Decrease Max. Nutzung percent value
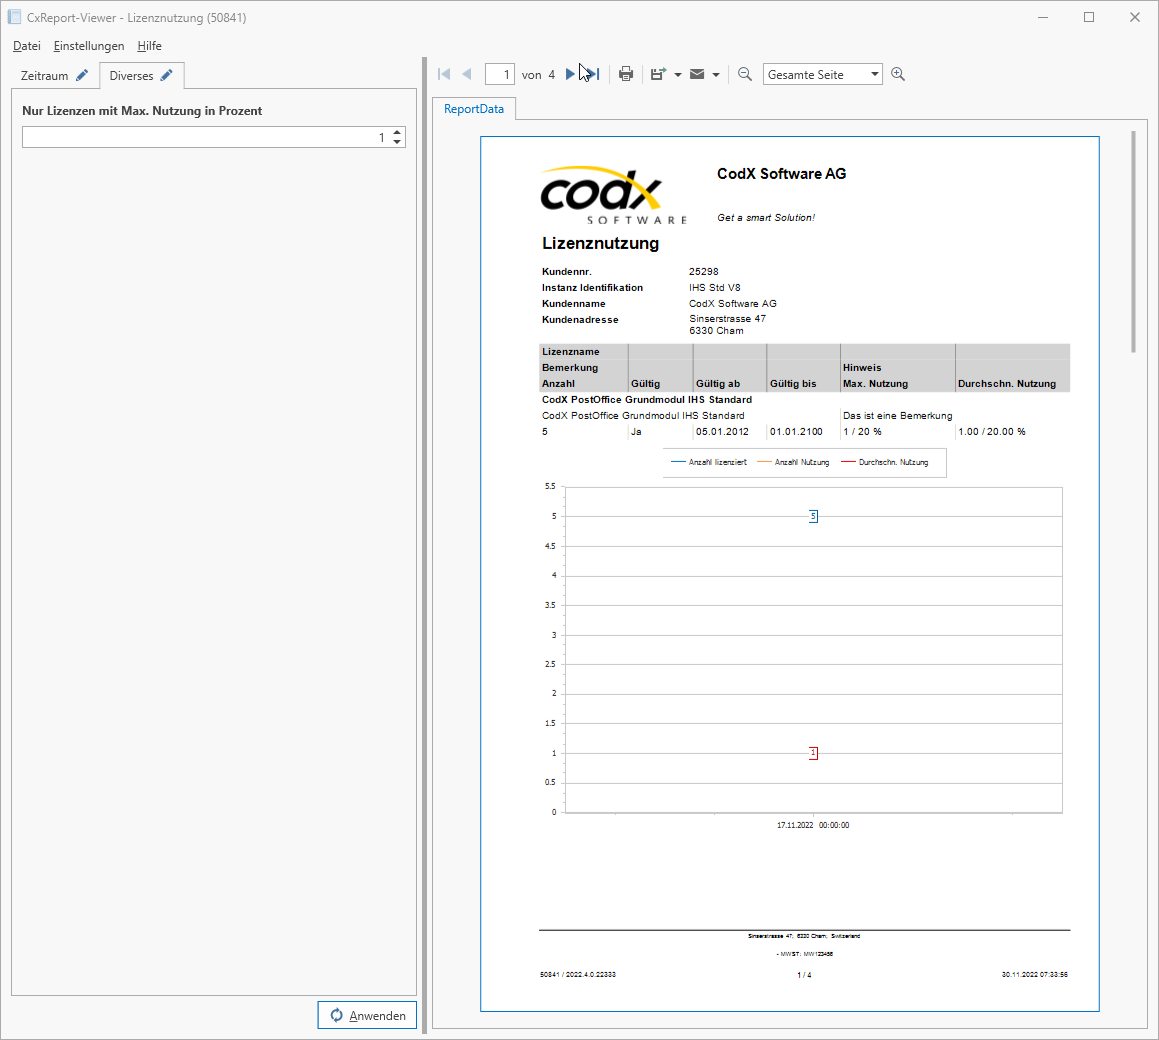 [397, 142]
